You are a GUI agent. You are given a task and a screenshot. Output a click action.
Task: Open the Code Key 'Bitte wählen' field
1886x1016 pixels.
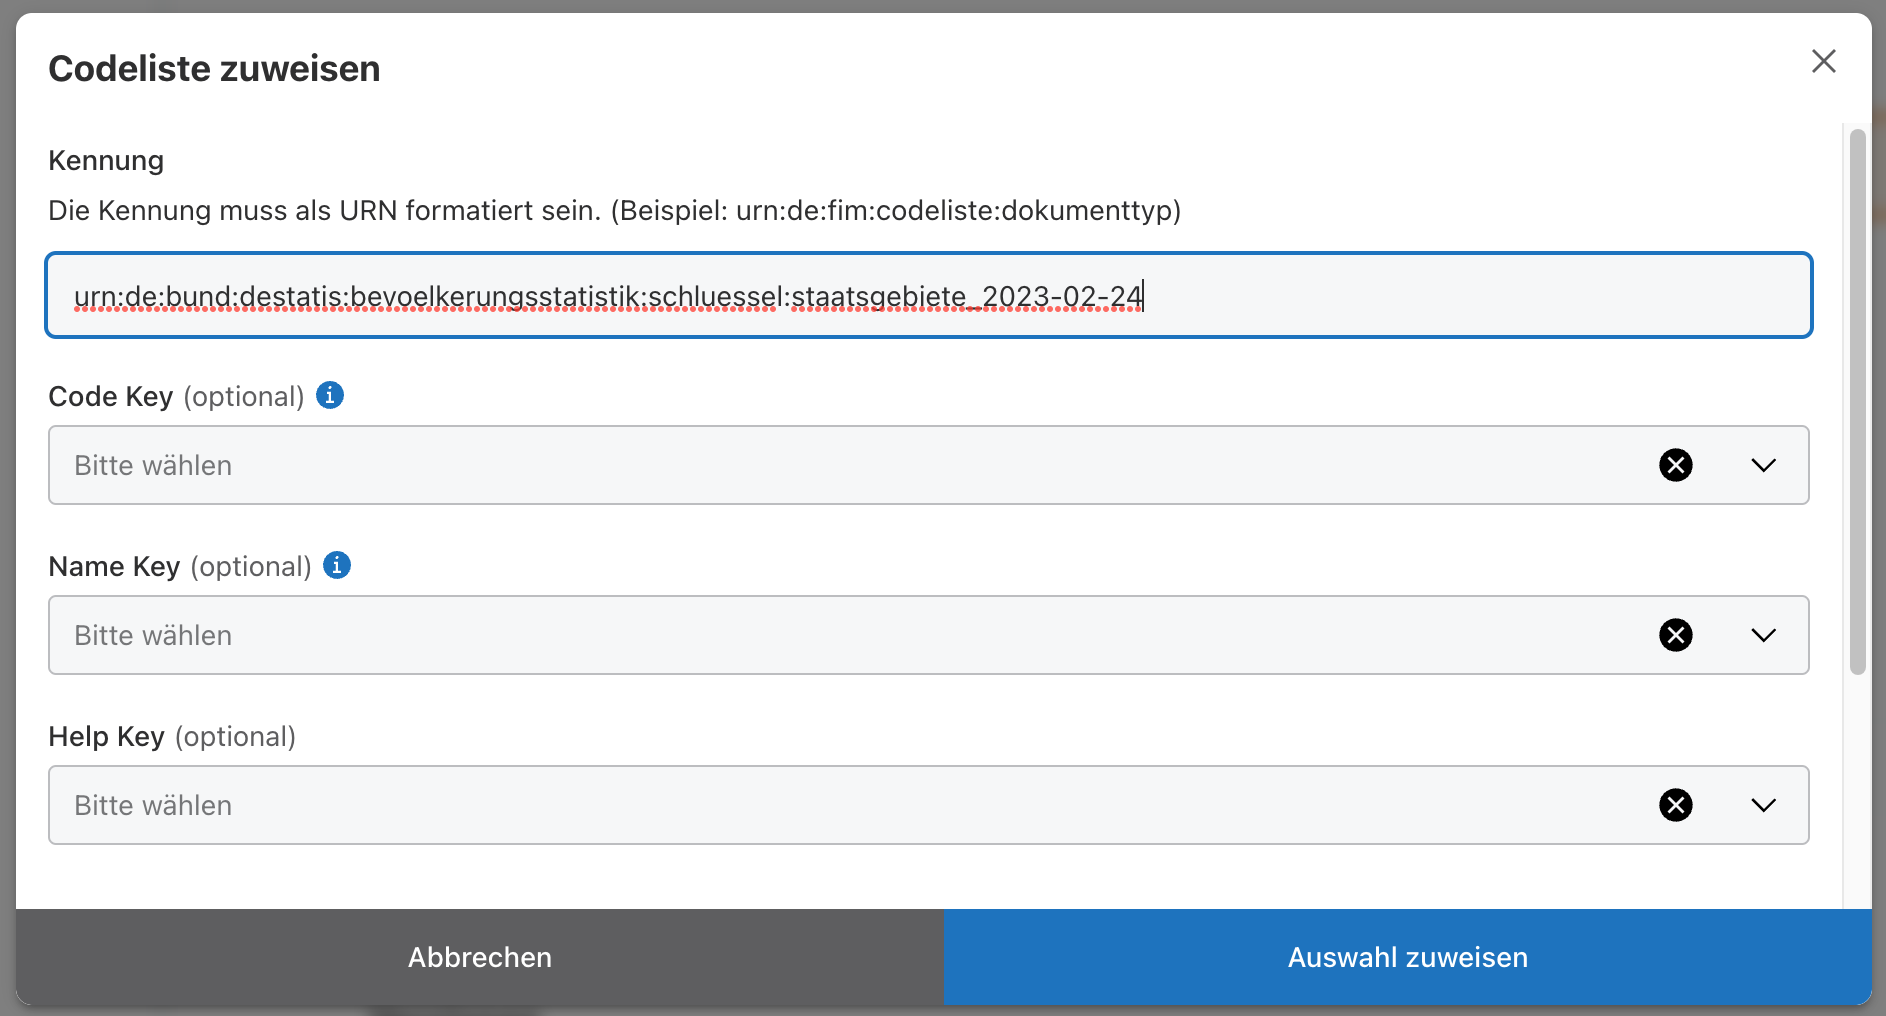pyautogui.click(x=800, y=465)
